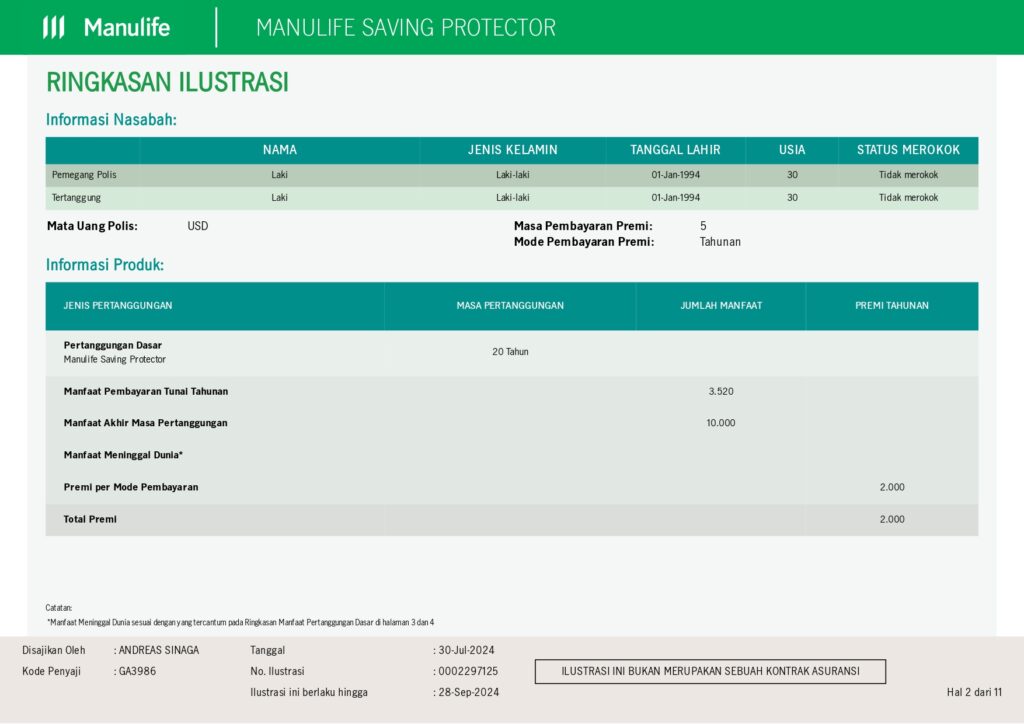The height and width of the screenshot is (724, 1024).
Task: Click the JENIS KELAMIN column header
Action: tap(513, 150)
